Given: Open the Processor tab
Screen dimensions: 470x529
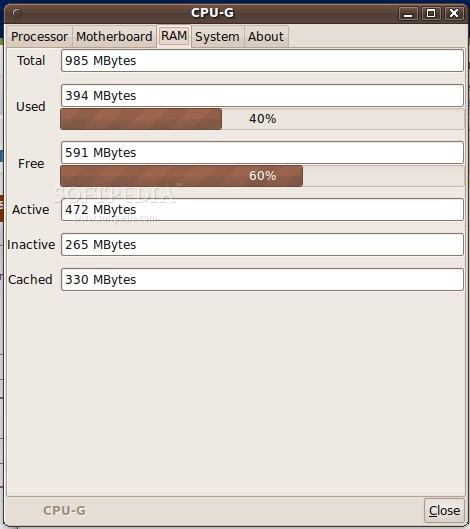Looking at the screenshot, I should click(39, 36).
